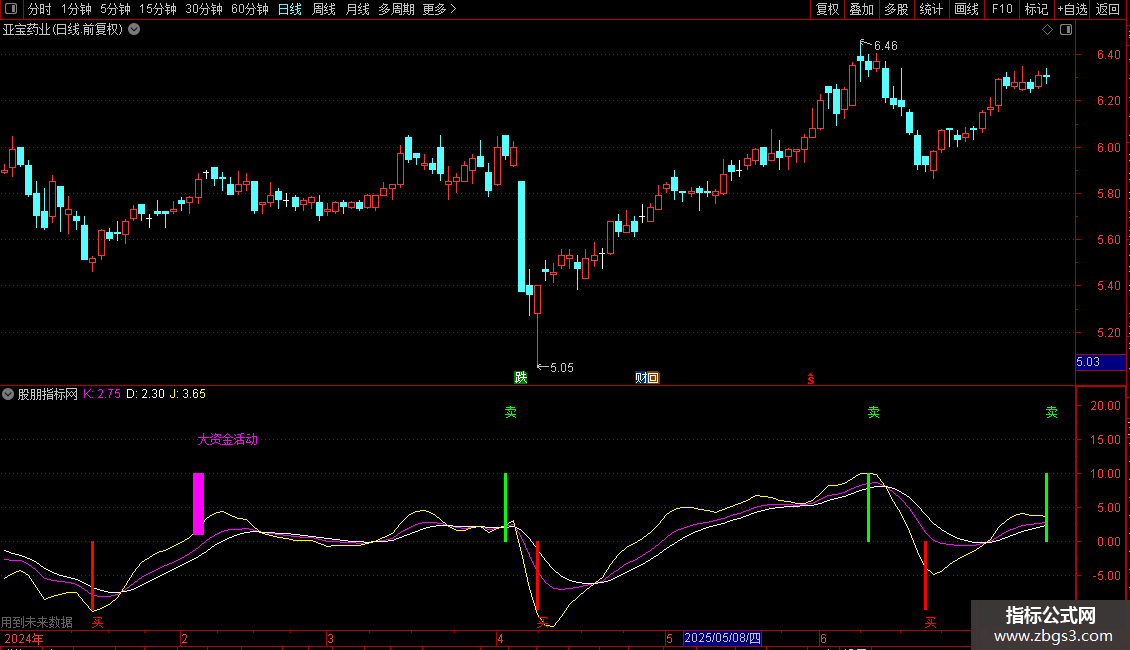Click the J: 3.65 indicator value

[x=187, y=394]
